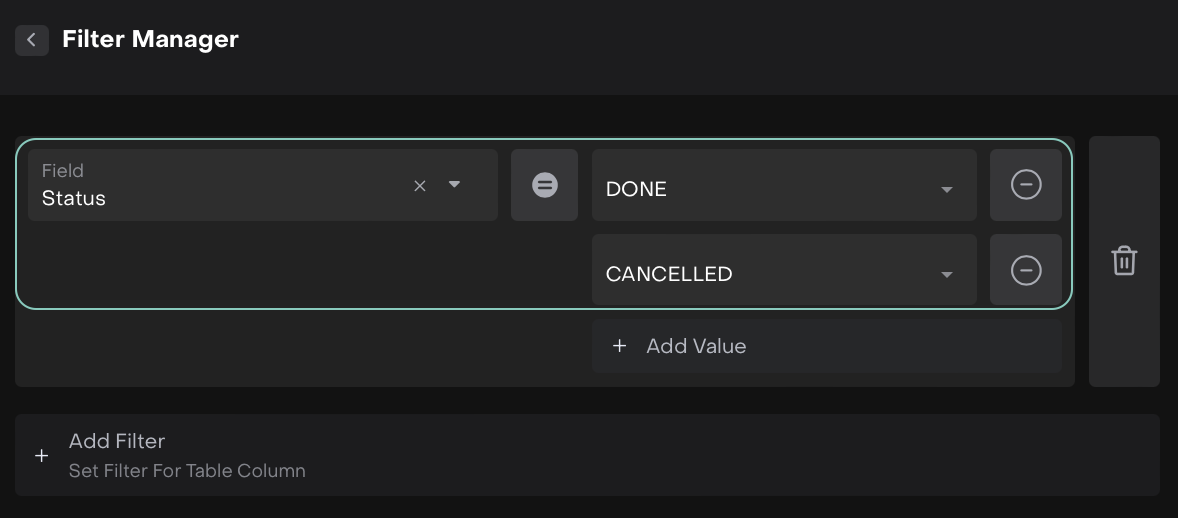This screenshot has width=1178, height=518.
Task: Clear the Status field with the X icon
Action: point(420,185)
